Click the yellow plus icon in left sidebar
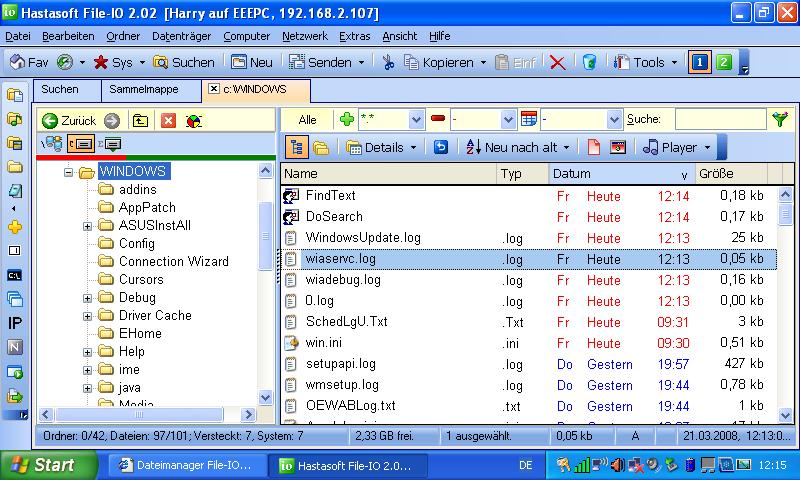This screenshot has height=480, width=800. [15, 226]
